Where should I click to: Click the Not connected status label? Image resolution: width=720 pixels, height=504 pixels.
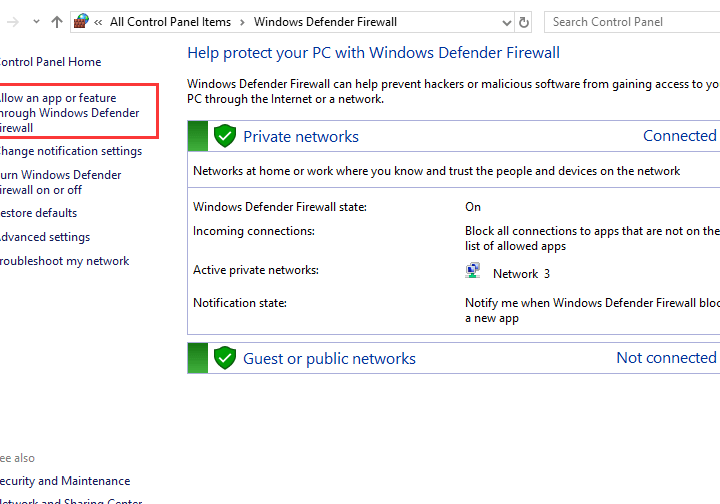666,358
